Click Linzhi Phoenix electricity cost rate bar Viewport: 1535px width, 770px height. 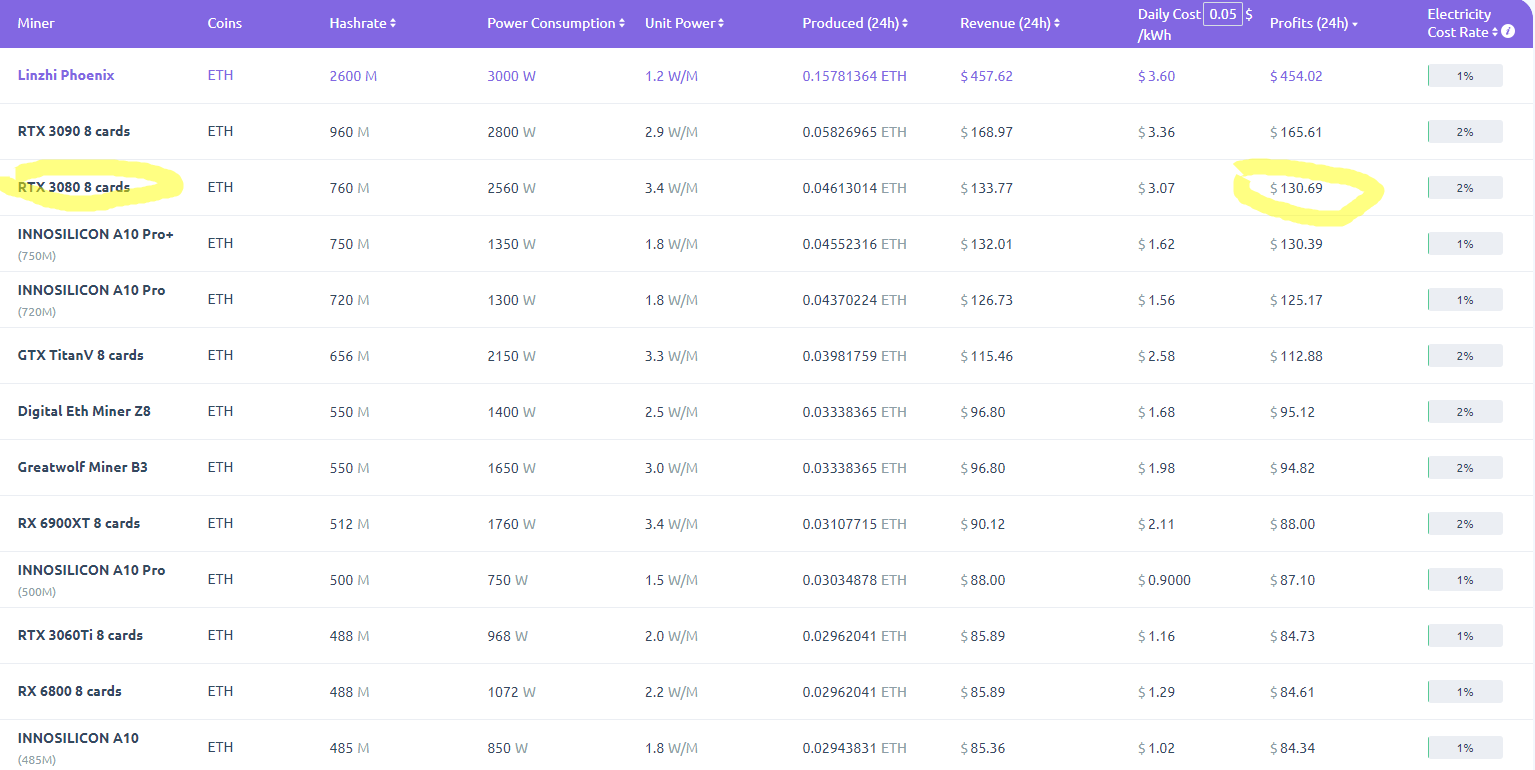point(1464,76)
